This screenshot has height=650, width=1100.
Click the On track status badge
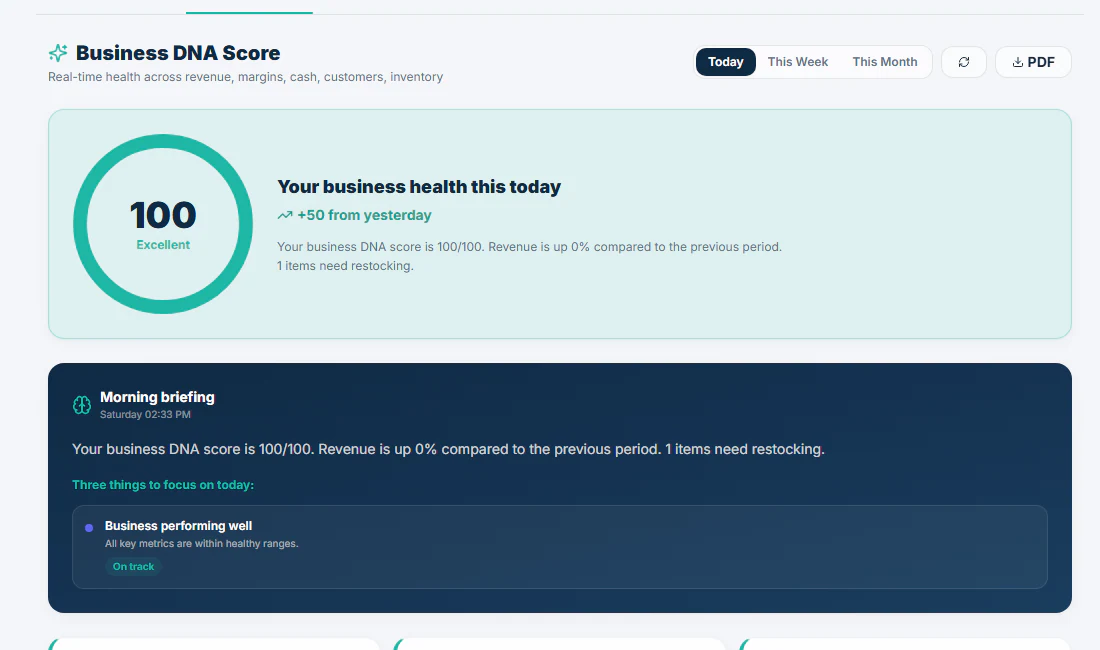(x=133, y=567)
